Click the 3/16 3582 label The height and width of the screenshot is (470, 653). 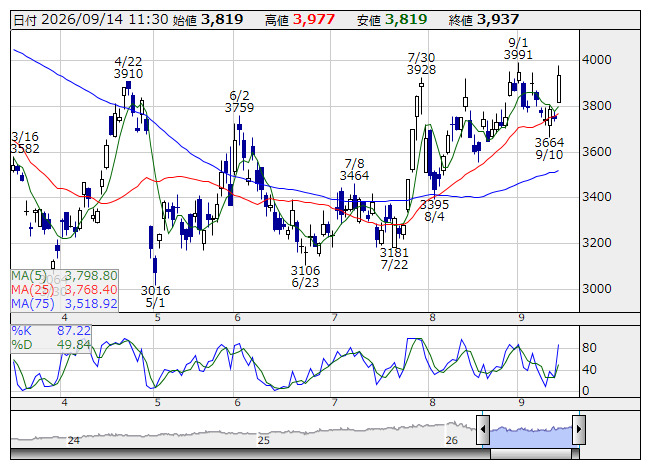(25, 142)
